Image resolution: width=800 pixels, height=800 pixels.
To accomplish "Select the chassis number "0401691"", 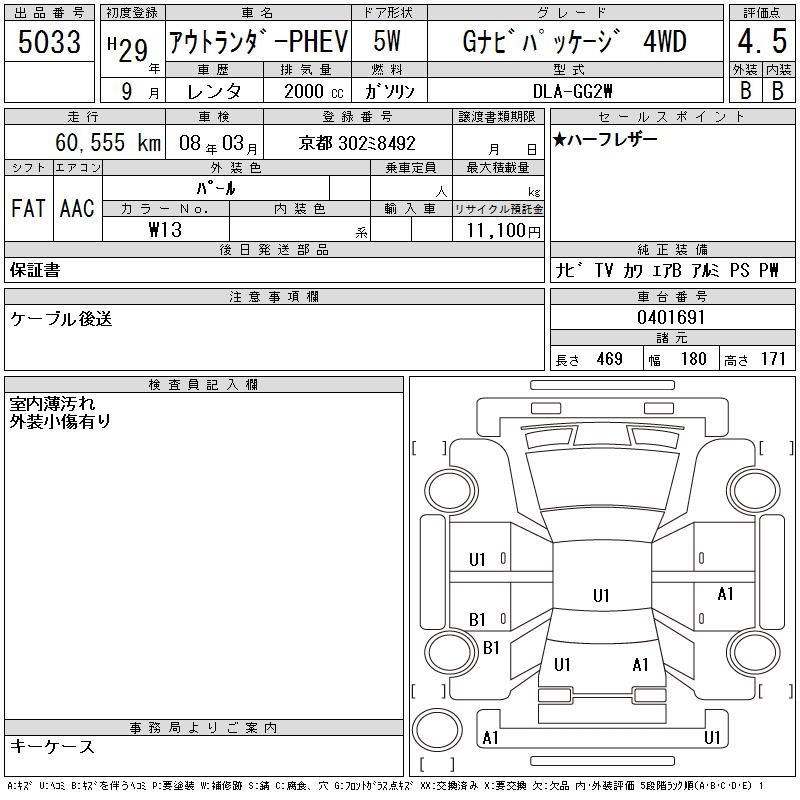I will coord(671,317).
